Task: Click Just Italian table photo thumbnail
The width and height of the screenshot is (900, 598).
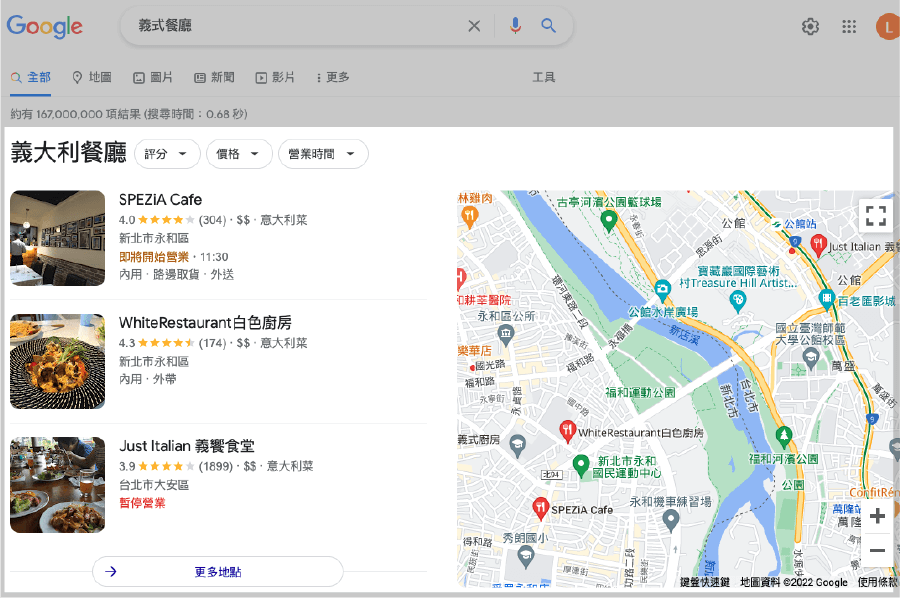Action: pos(57,485)
